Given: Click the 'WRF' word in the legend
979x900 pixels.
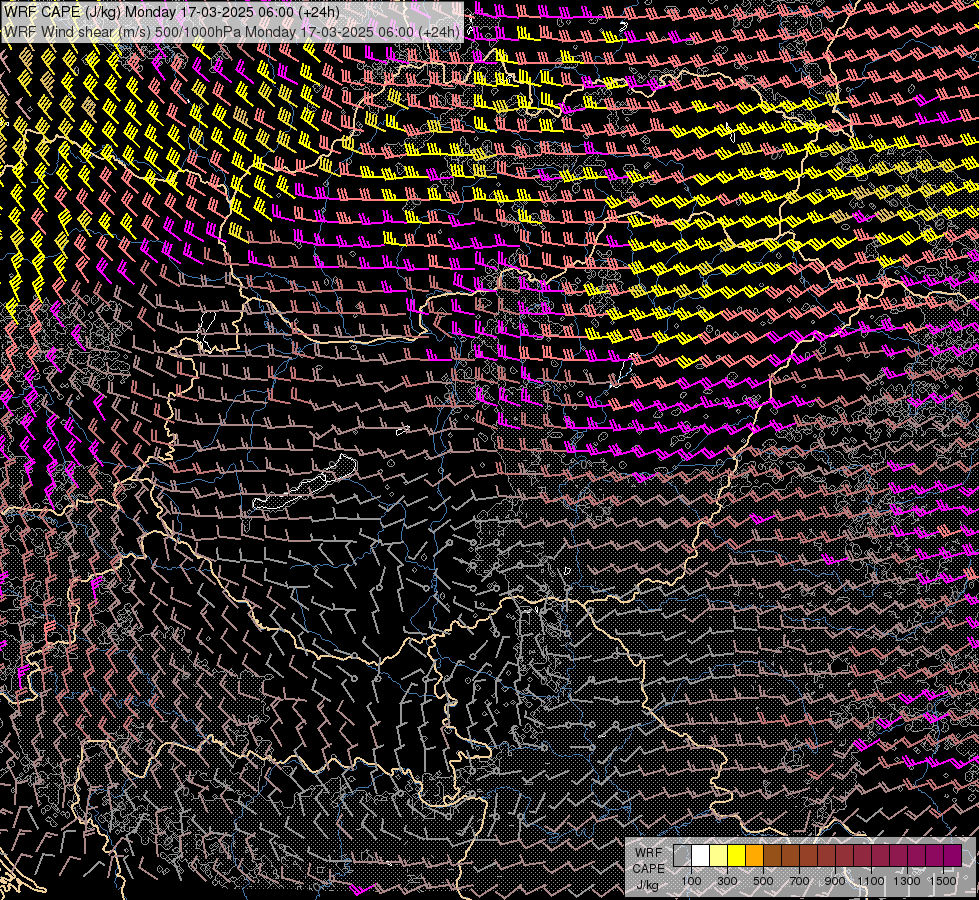Looking at the screenshot, I should click(649, 853).
